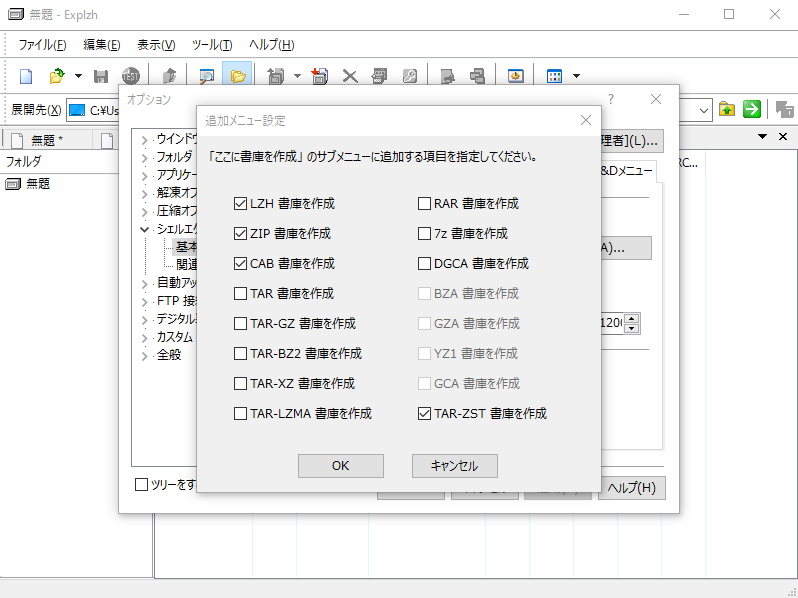Increase the 120 spinner value
The width and height of the screenshot is (798, 598).
point(631,319)
